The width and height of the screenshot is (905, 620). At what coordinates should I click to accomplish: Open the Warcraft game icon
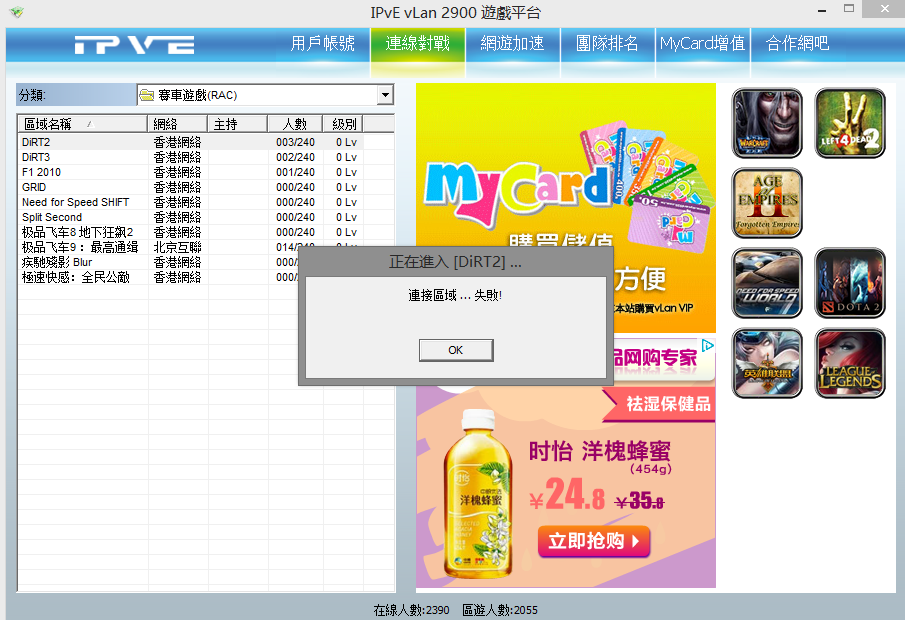point(767,123)
